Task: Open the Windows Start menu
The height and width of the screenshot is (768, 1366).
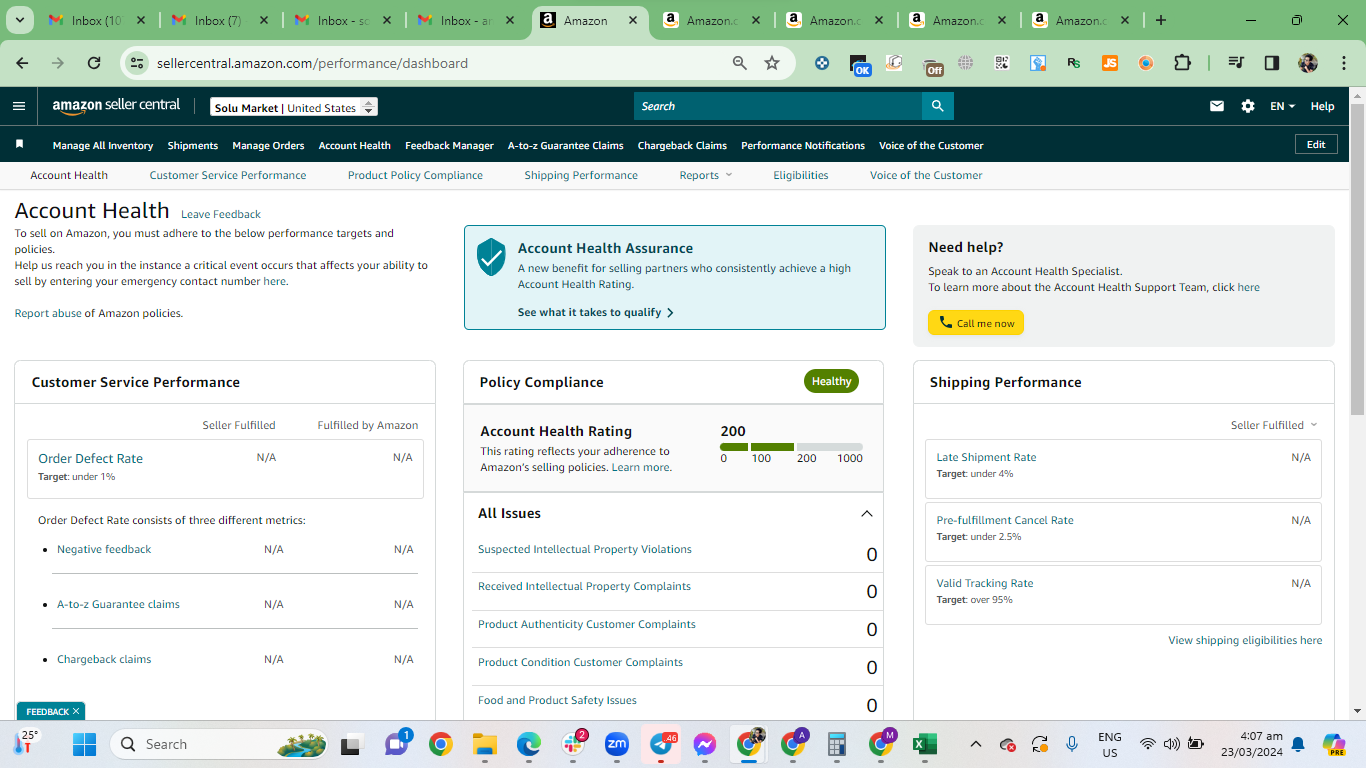Action: [x=84, y=744]
